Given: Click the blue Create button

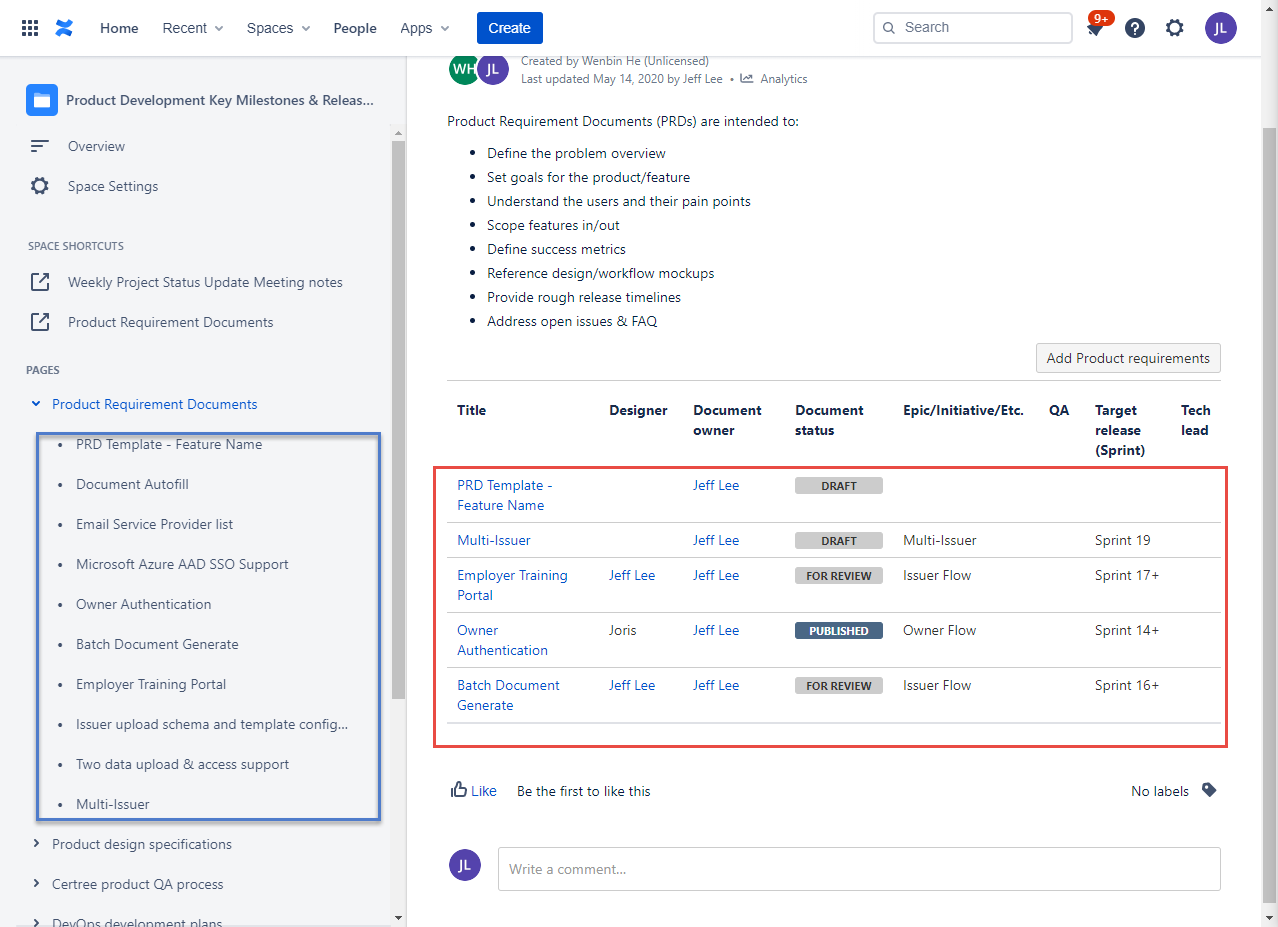Looking at the screenshot, I should click(510, 28).
